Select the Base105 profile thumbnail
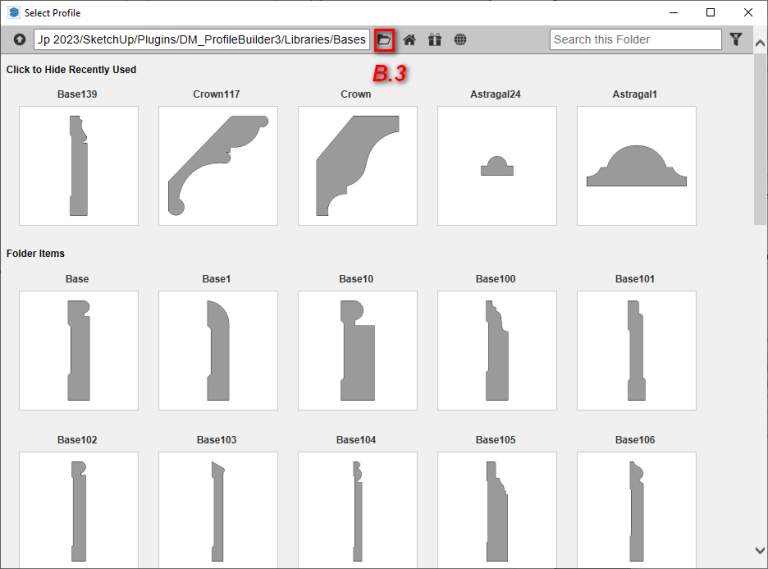The width and height of the screenshot is (768, 569). pos(497,510)
